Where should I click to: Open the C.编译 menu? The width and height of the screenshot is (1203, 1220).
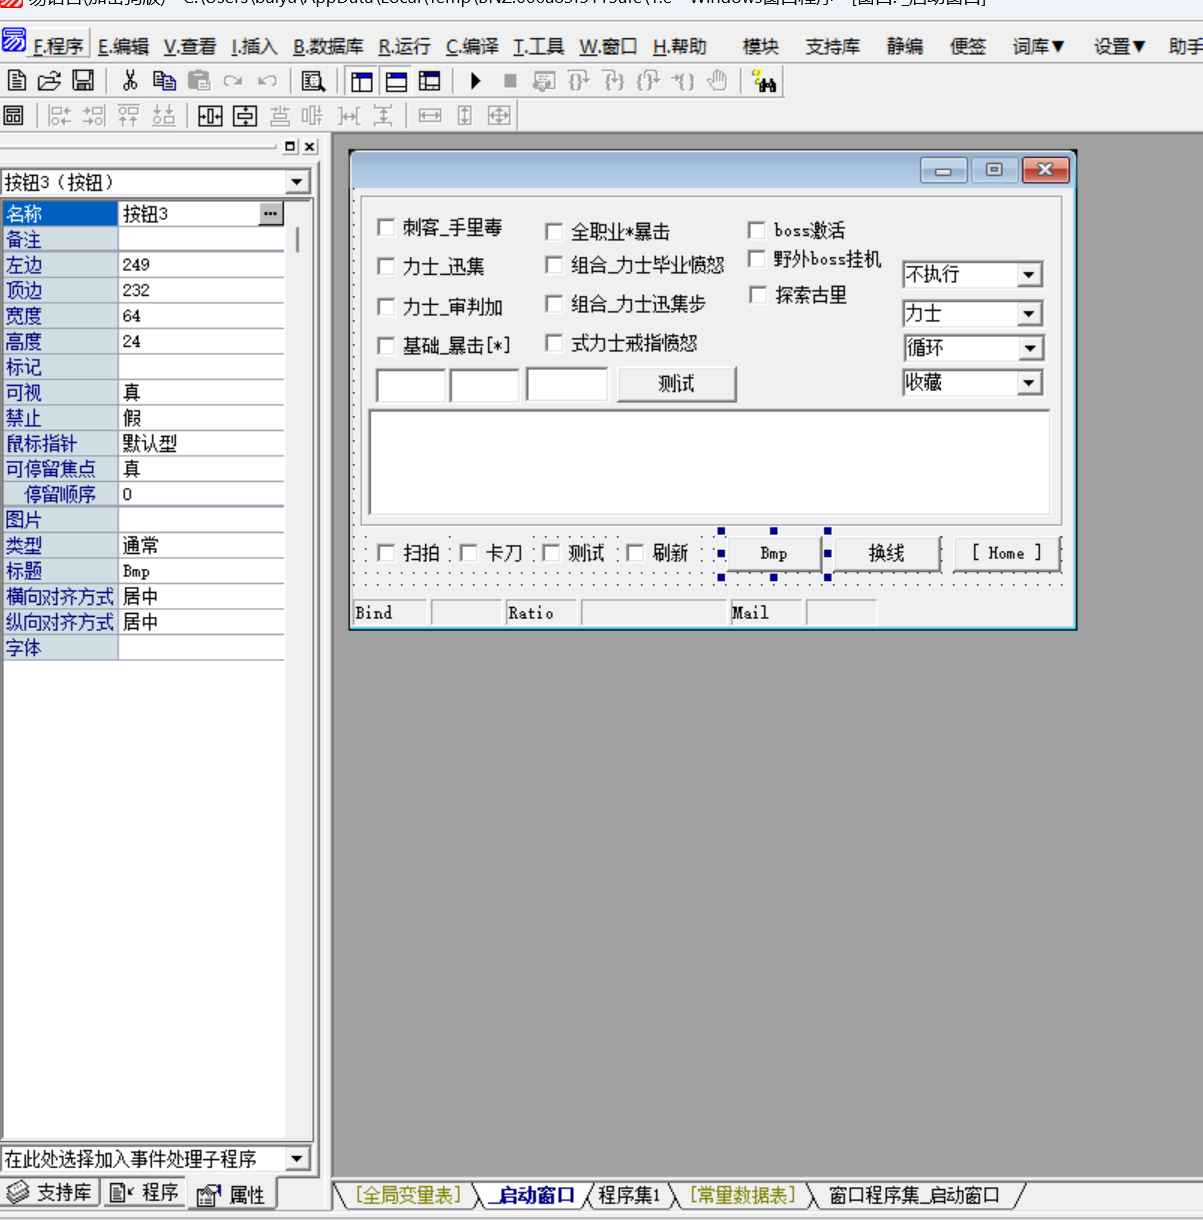click(471, 46)
